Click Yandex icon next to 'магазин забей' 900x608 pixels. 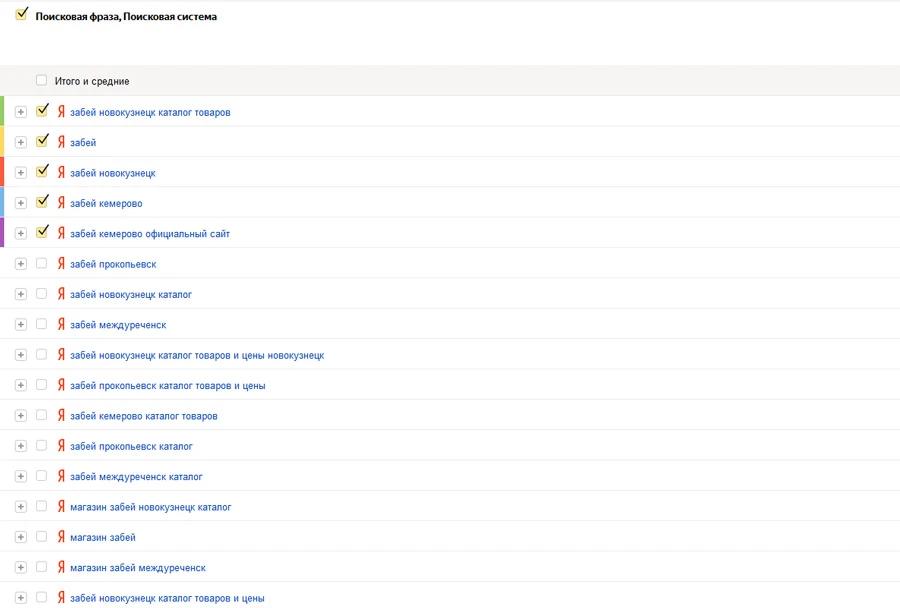point(61,537)
